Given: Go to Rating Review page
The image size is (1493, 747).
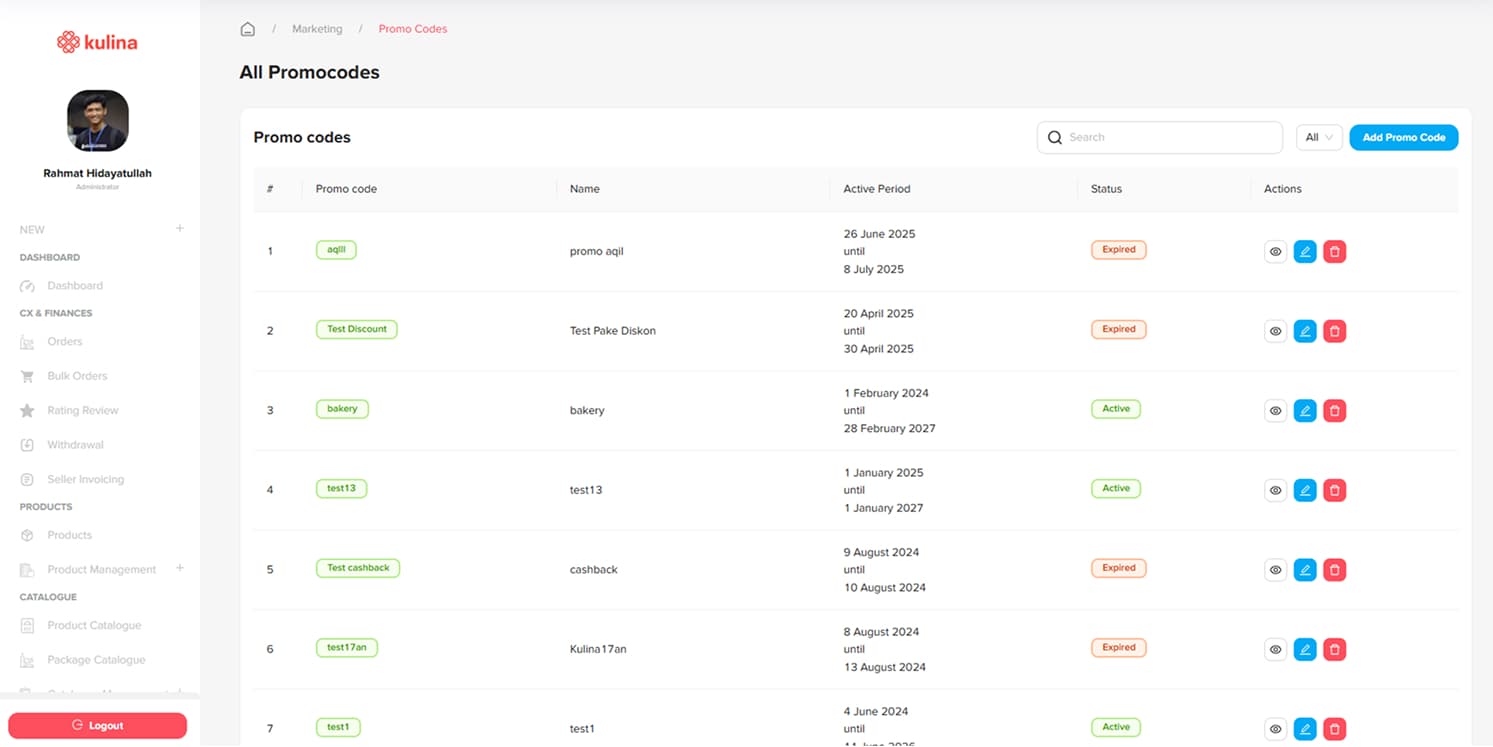Looking at the screenshot, I should (82, 411).
